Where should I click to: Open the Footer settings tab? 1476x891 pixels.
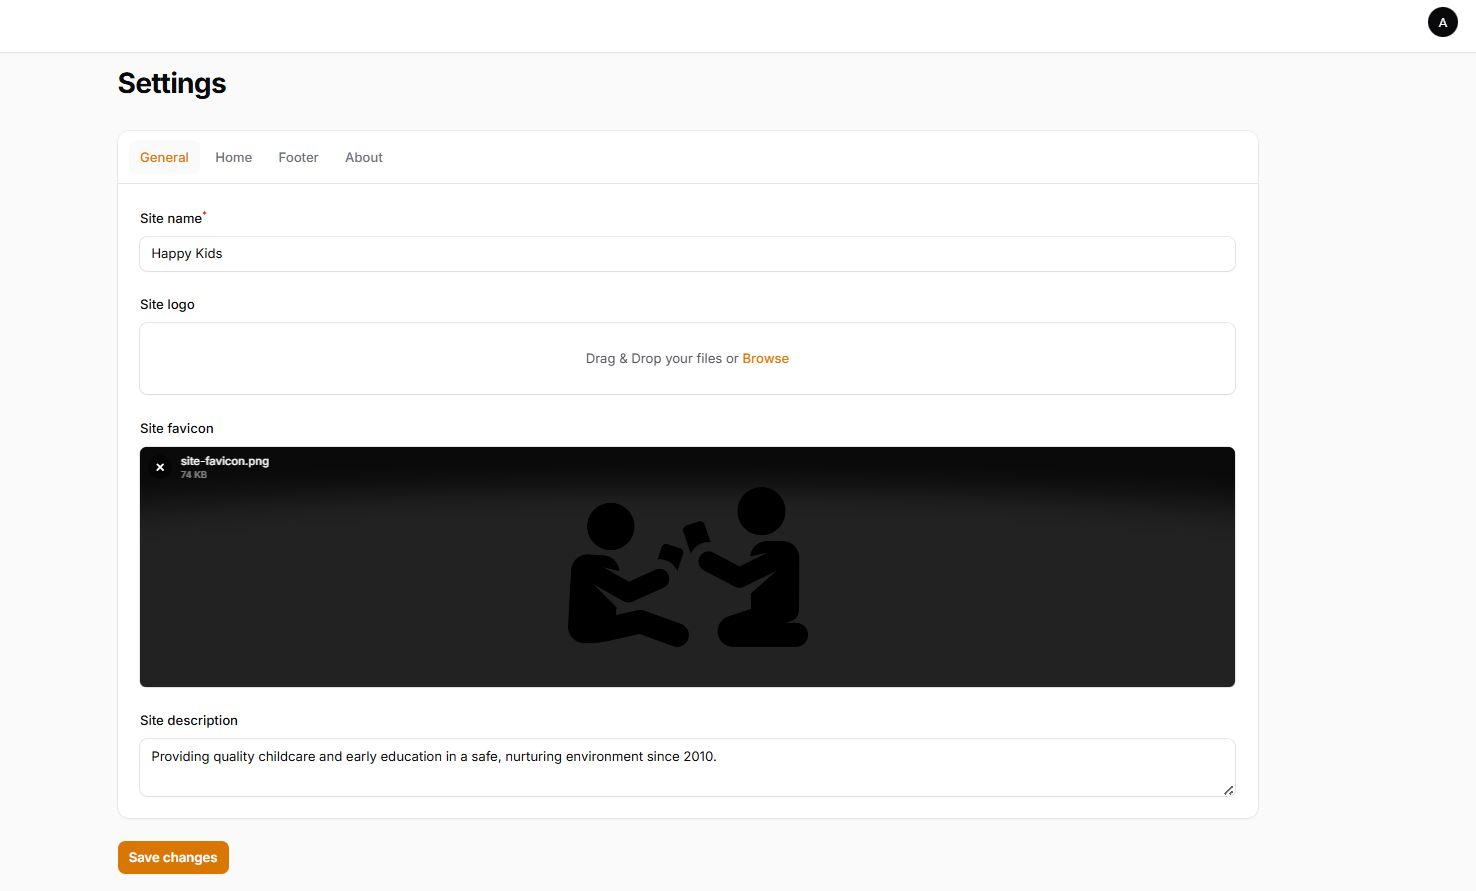[x=298, y=157]
